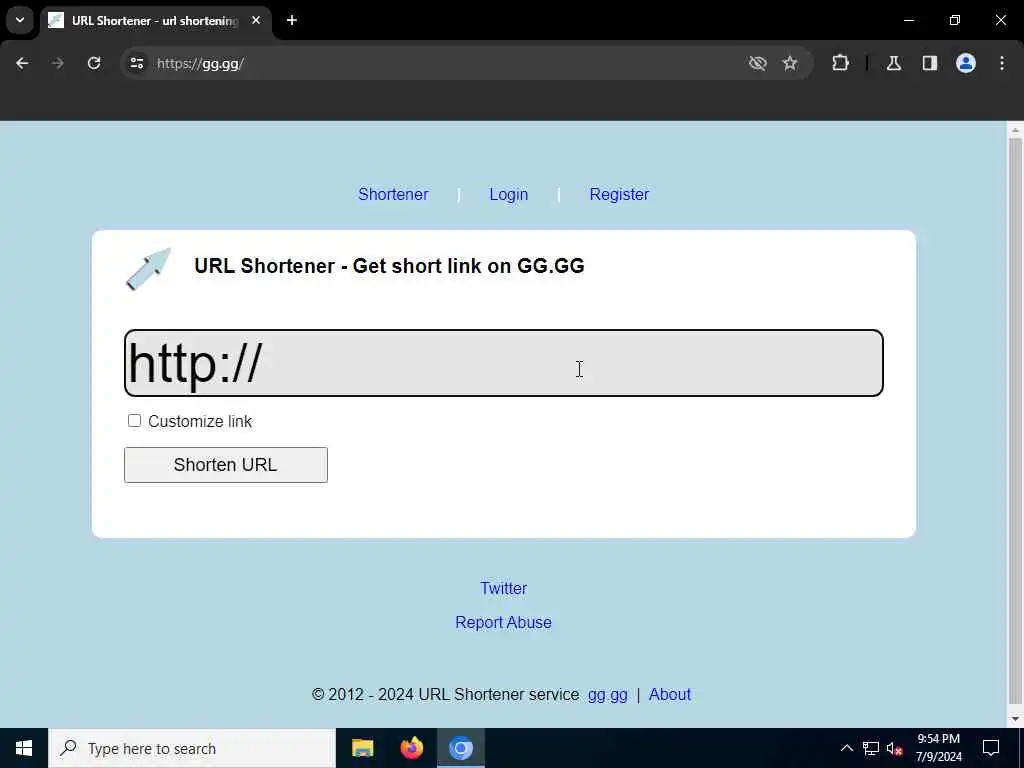Open the notification center icon
The image size is (1024, 768).
coord(991,748)
